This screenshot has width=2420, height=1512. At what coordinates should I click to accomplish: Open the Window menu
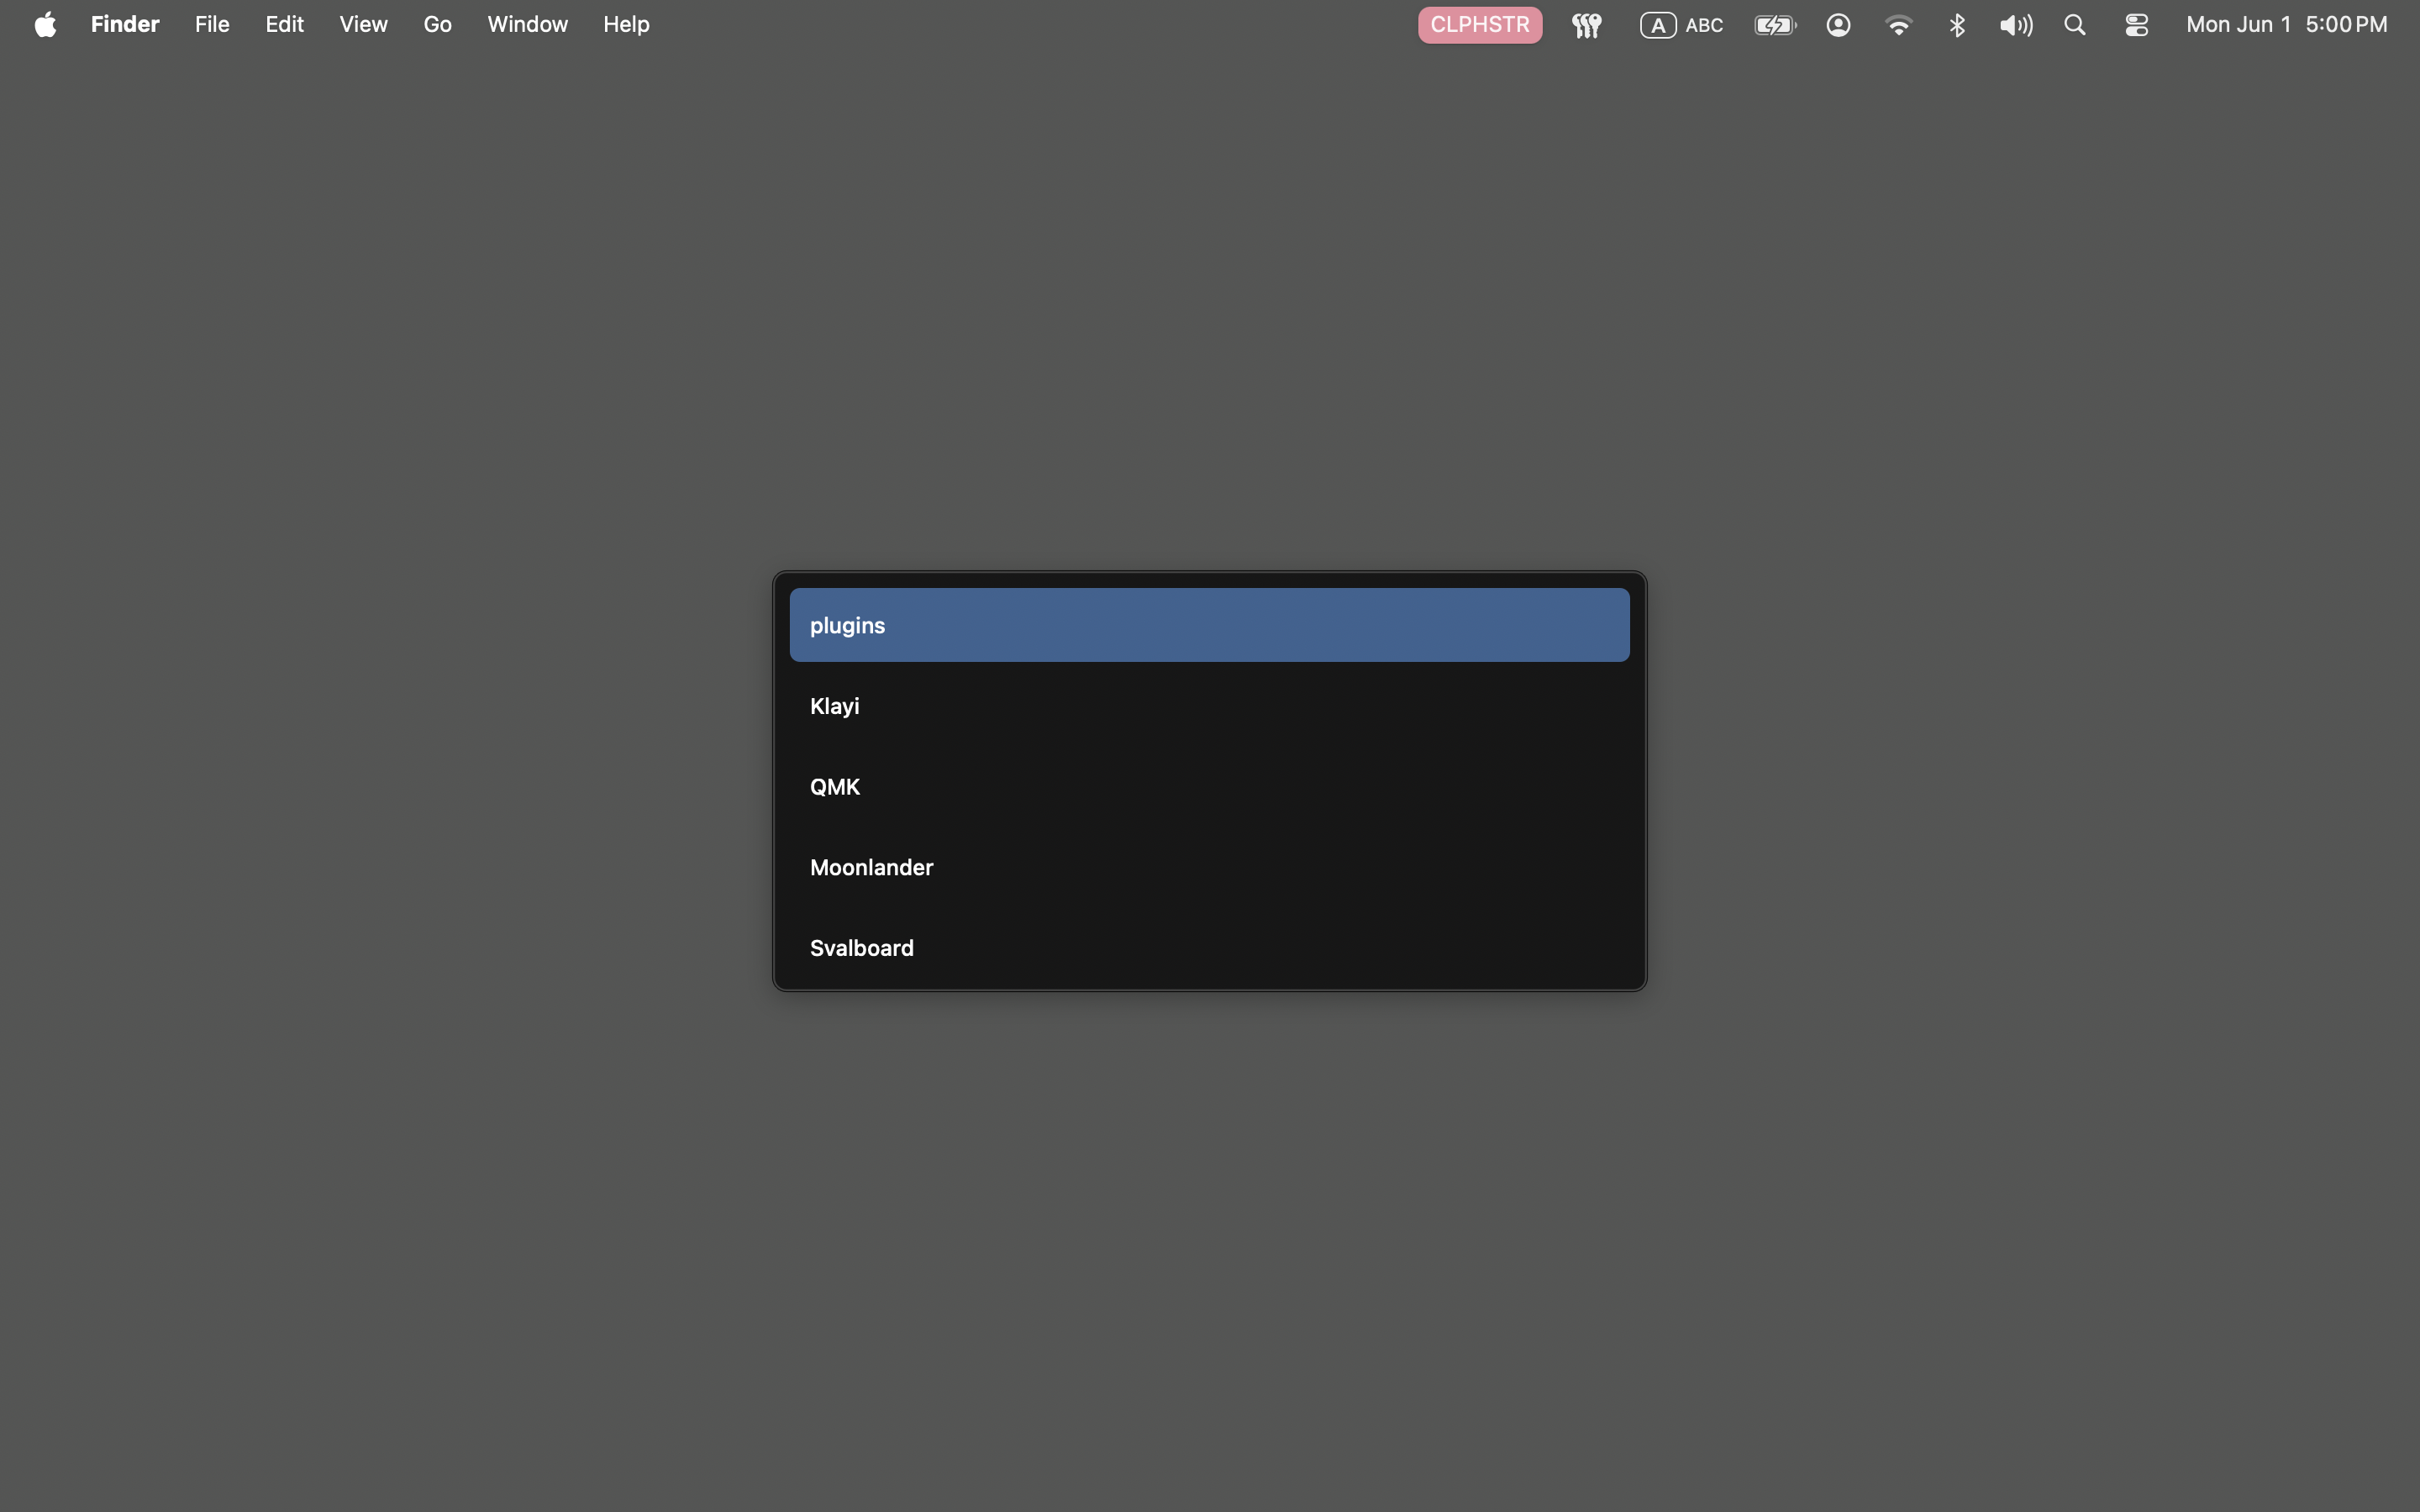pyautogui.click(x=527, y=25)
